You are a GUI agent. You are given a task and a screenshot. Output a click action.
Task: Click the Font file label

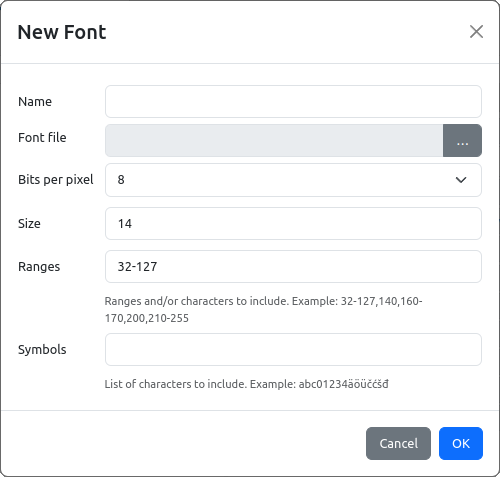[42, 137]
